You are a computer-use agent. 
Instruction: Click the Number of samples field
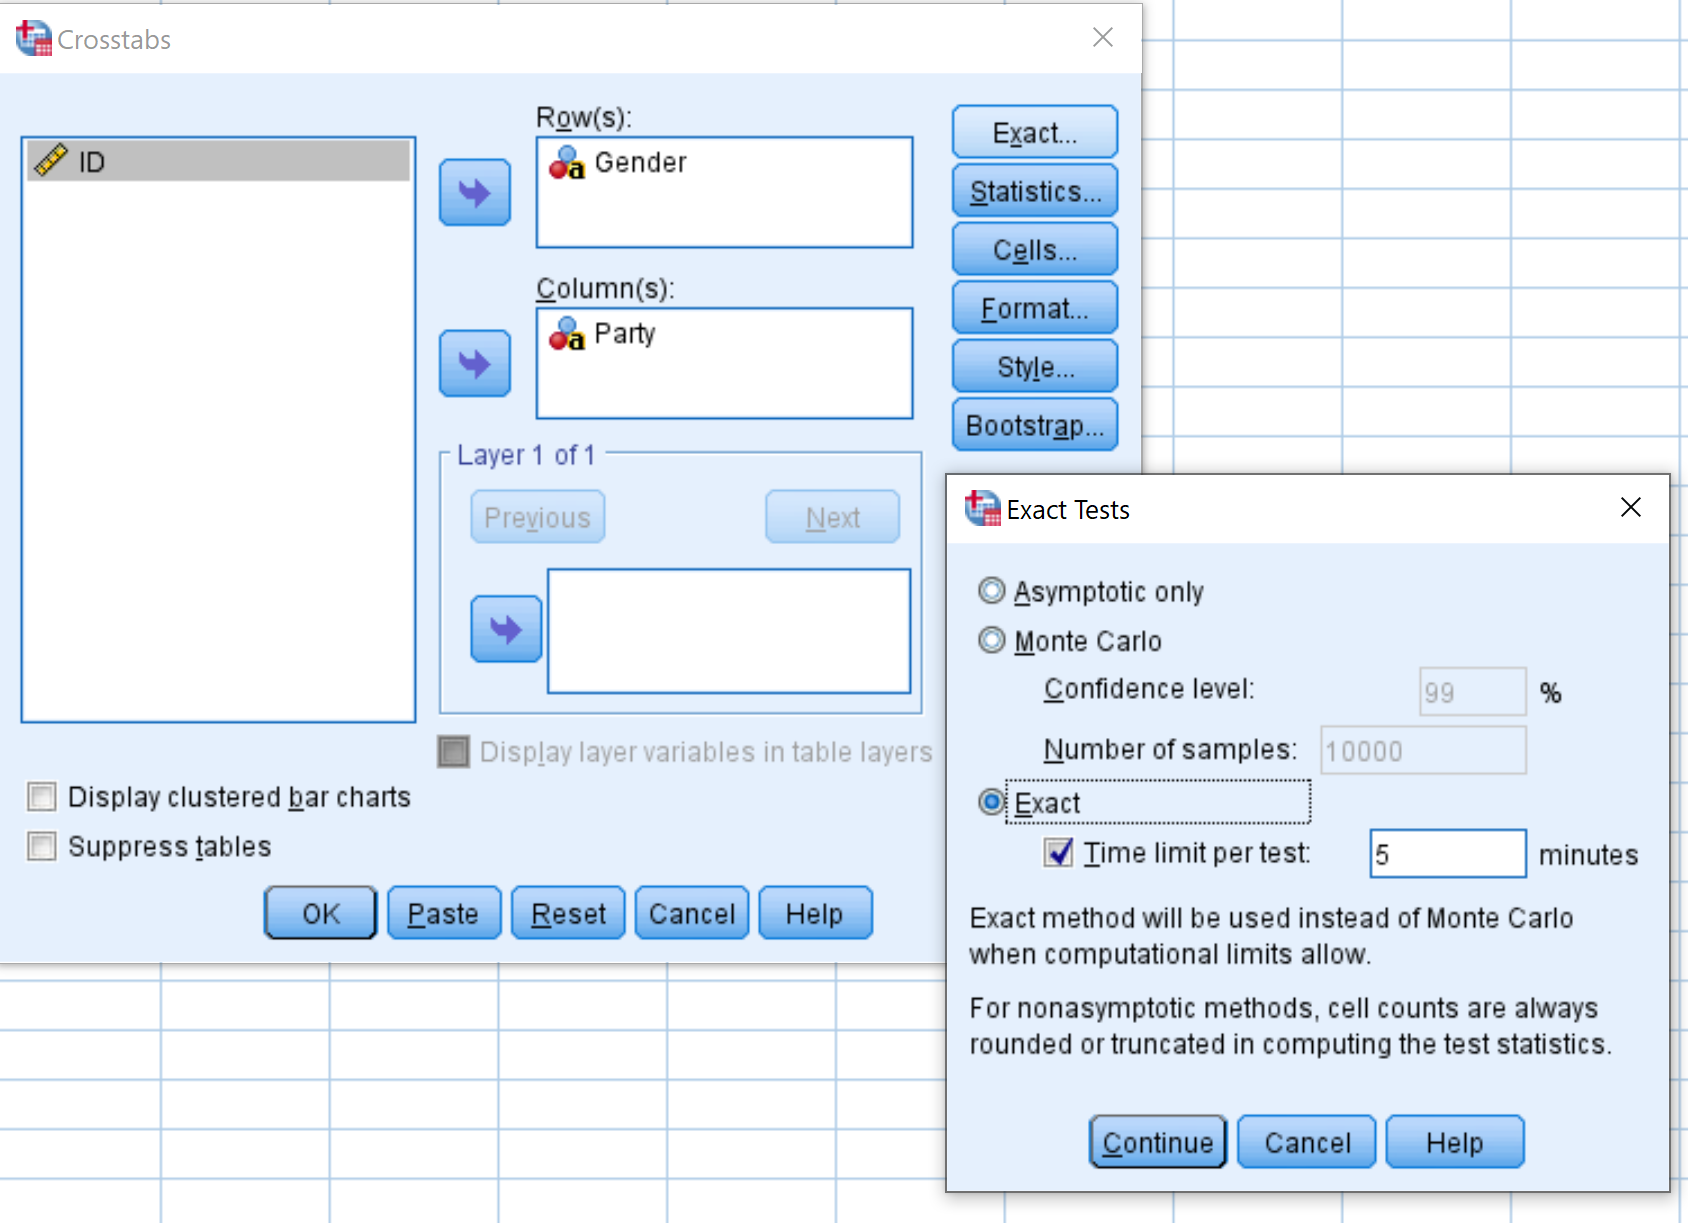click(1423, 750)
